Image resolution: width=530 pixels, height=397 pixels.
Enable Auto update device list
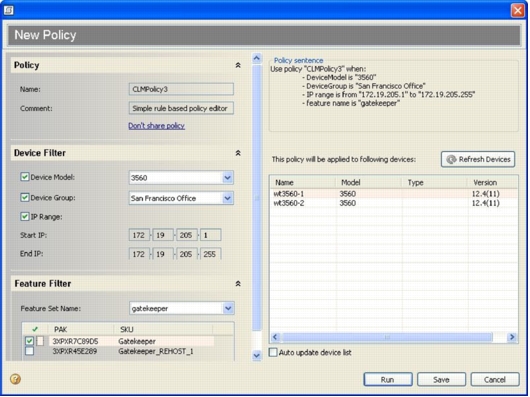click(x=273, y=352)
